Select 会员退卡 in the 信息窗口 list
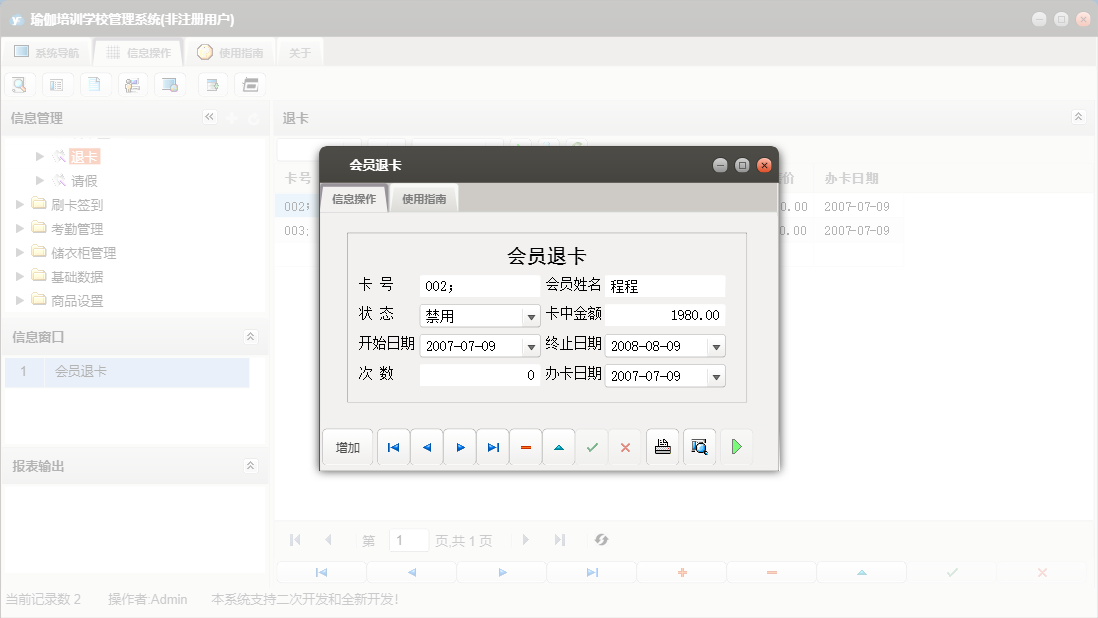Screen dimensions: 1098x618 pos(89,371)
